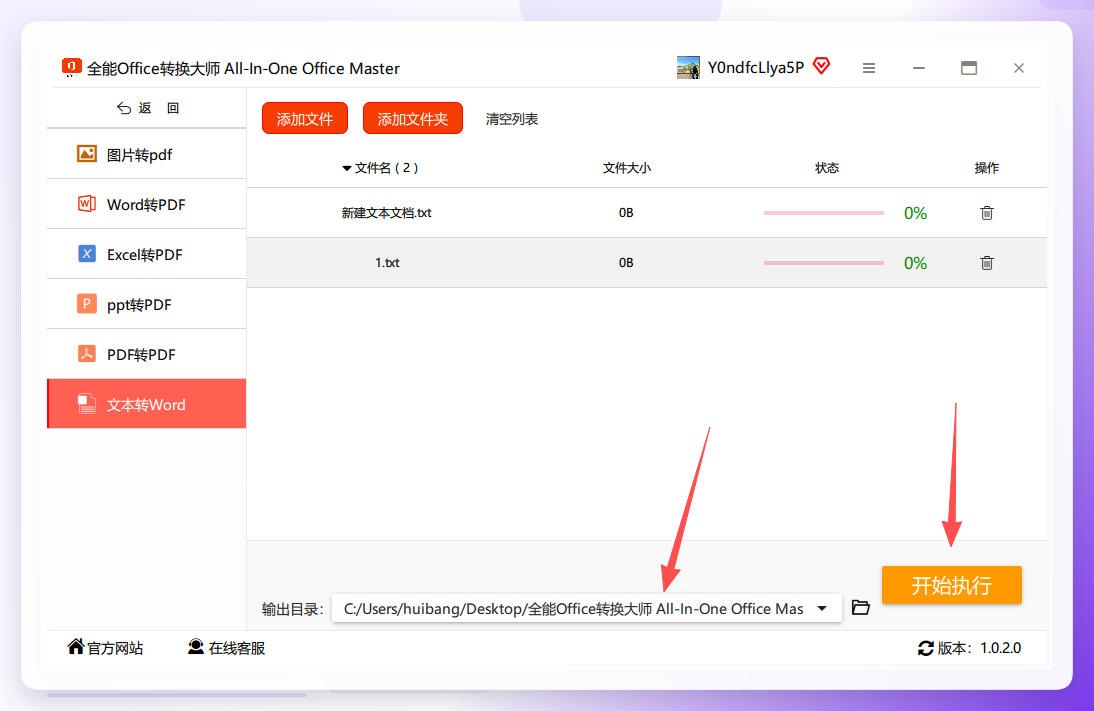Click the app logo in title bar
The height and width of the screenshot is (711, 1094).
coord(71,67)
